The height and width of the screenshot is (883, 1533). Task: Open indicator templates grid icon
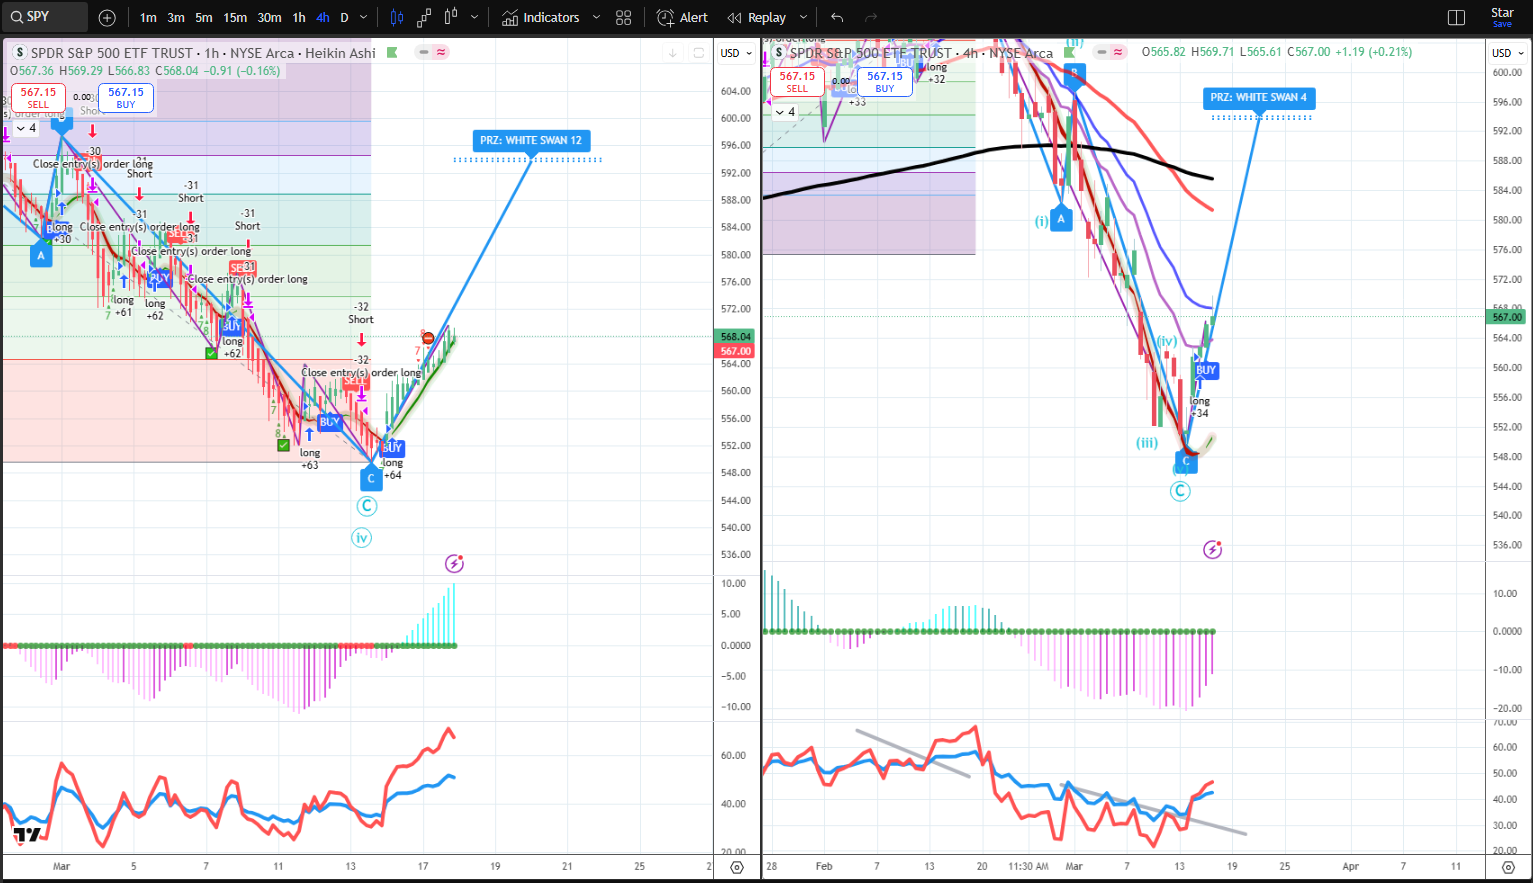[624, 17]
